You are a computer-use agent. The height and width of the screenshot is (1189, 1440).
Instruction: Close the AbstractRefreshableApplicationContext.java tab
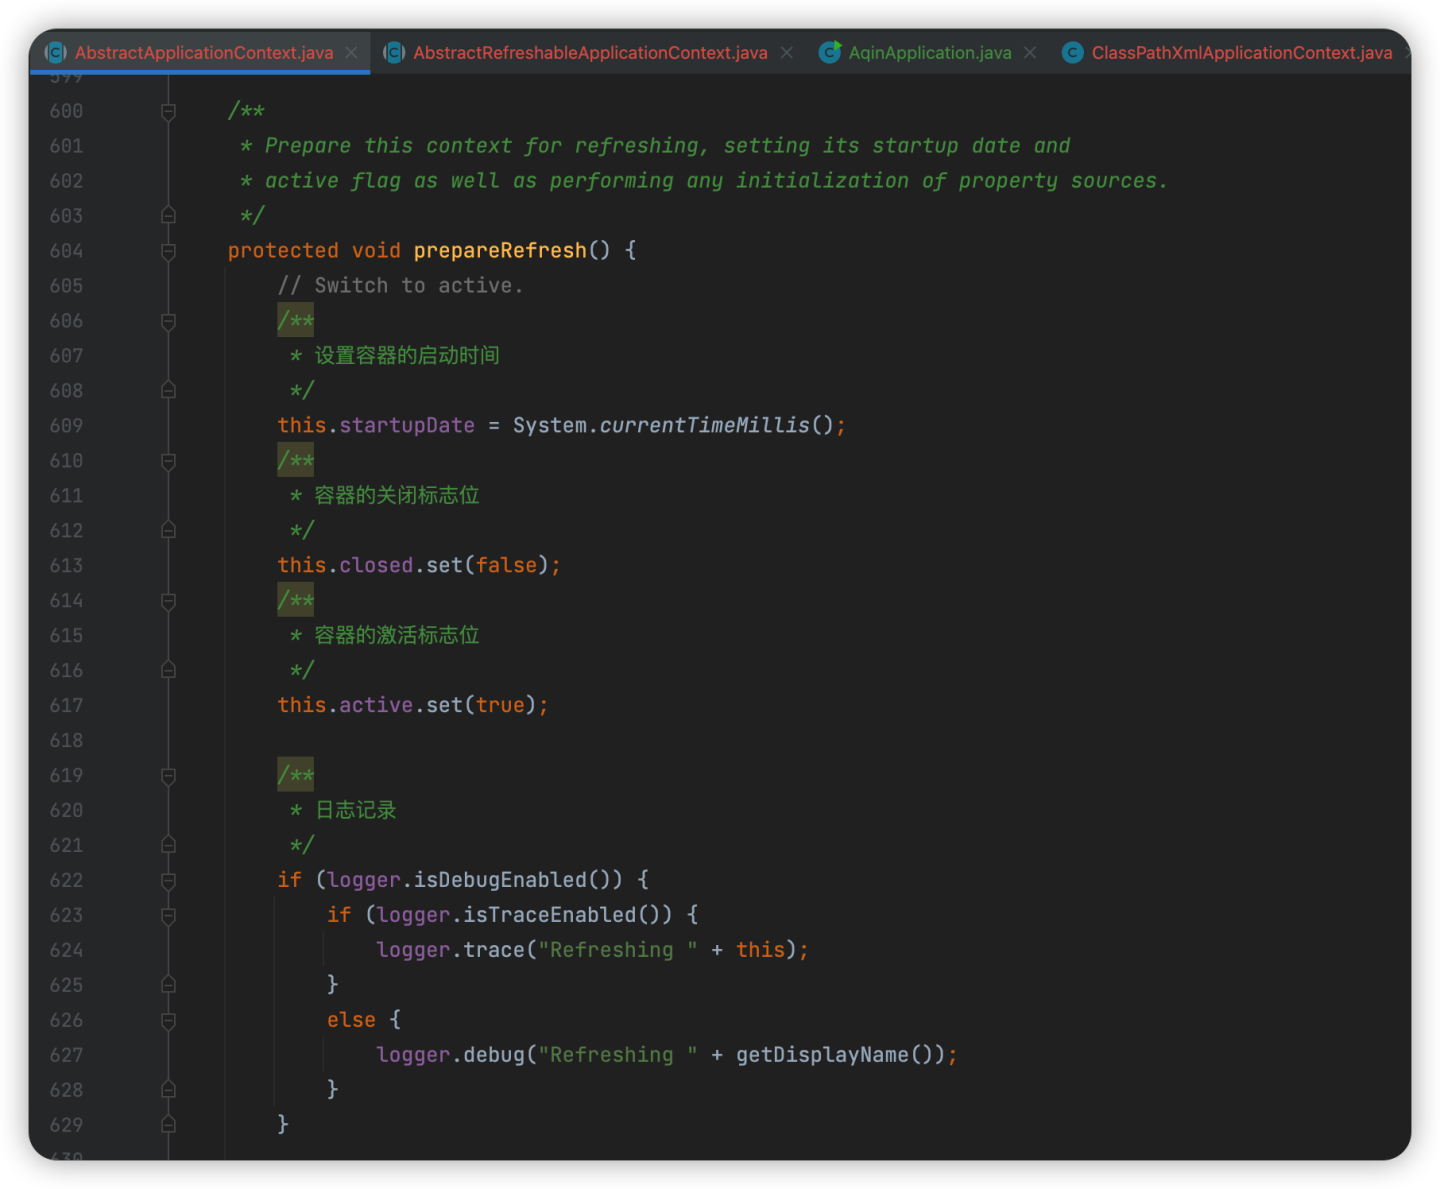click(x=787, y=53)
